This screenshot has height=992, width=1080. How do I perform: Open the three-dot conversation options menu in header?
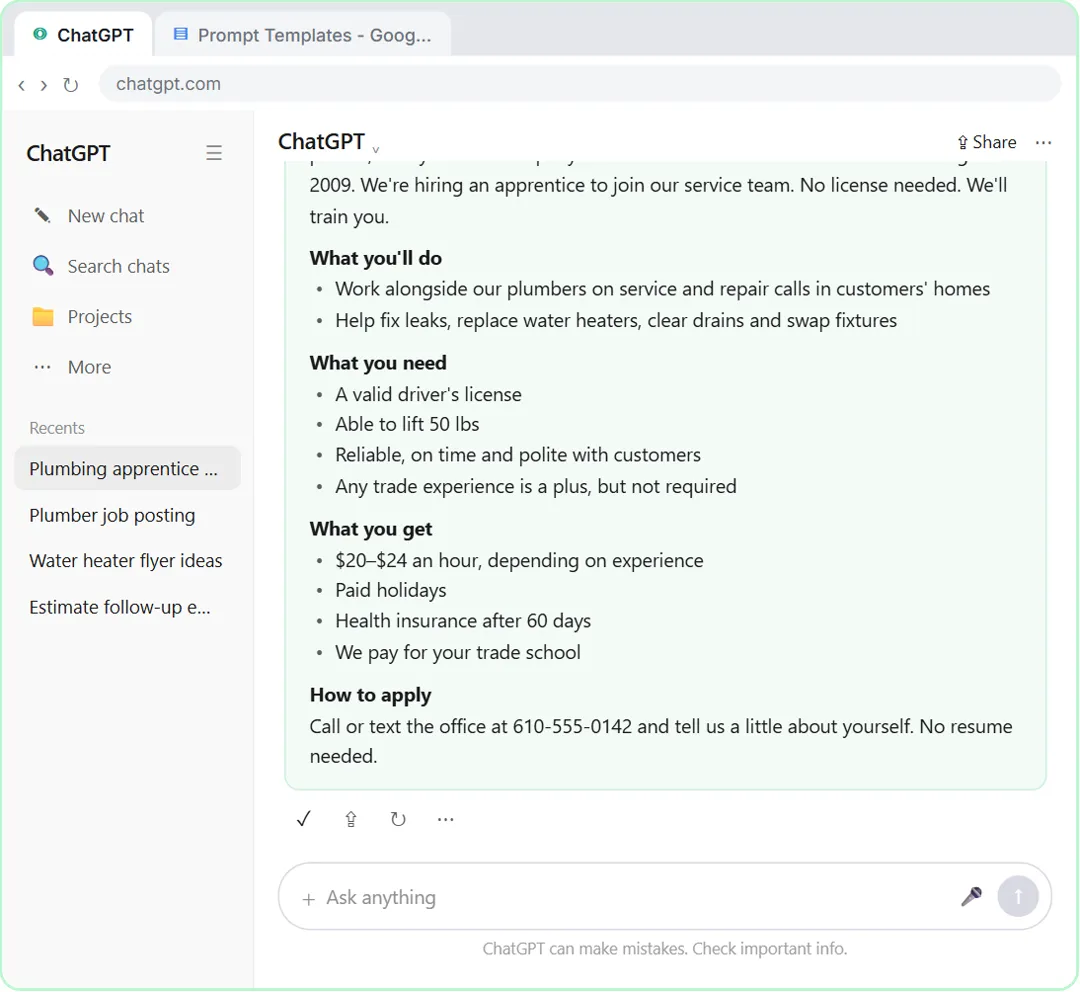[x=1043, y=143]
